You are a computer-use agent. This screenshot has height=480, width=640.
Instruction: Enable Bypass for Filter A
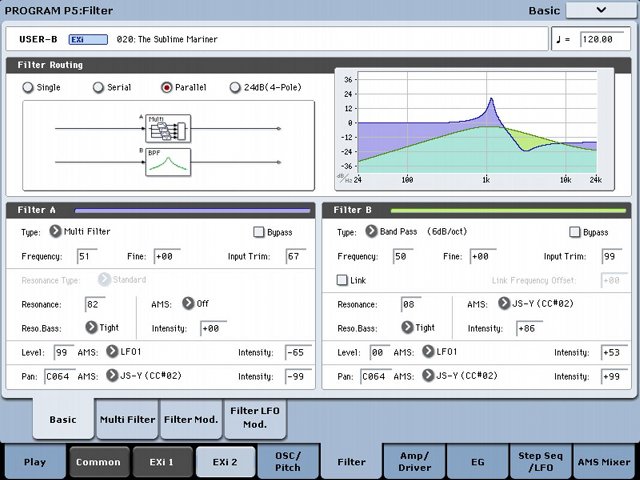point(259,232)
